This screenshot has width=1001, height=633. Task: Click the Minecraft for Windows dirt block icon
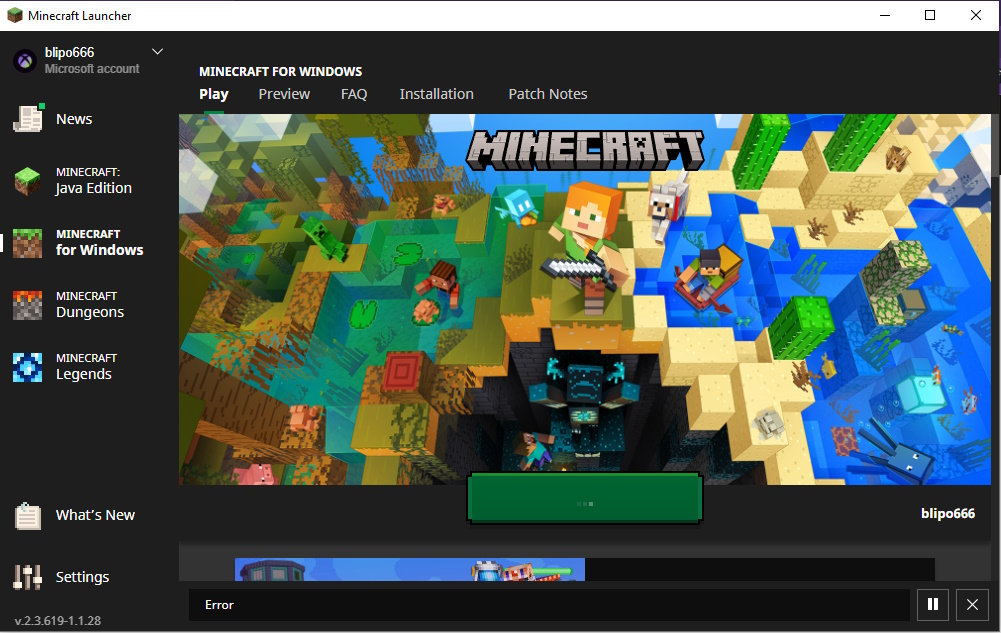[x=27, y=243]
